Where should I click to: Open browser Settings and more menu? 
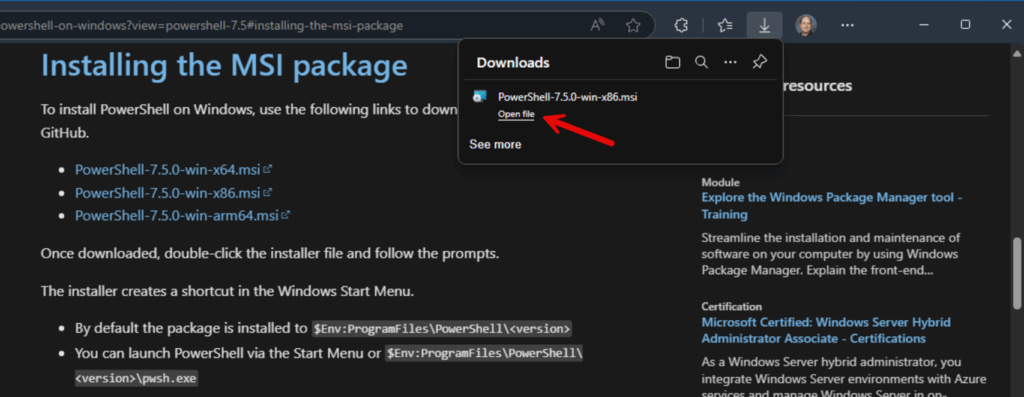pyautogui.click(x=847, y=25)
